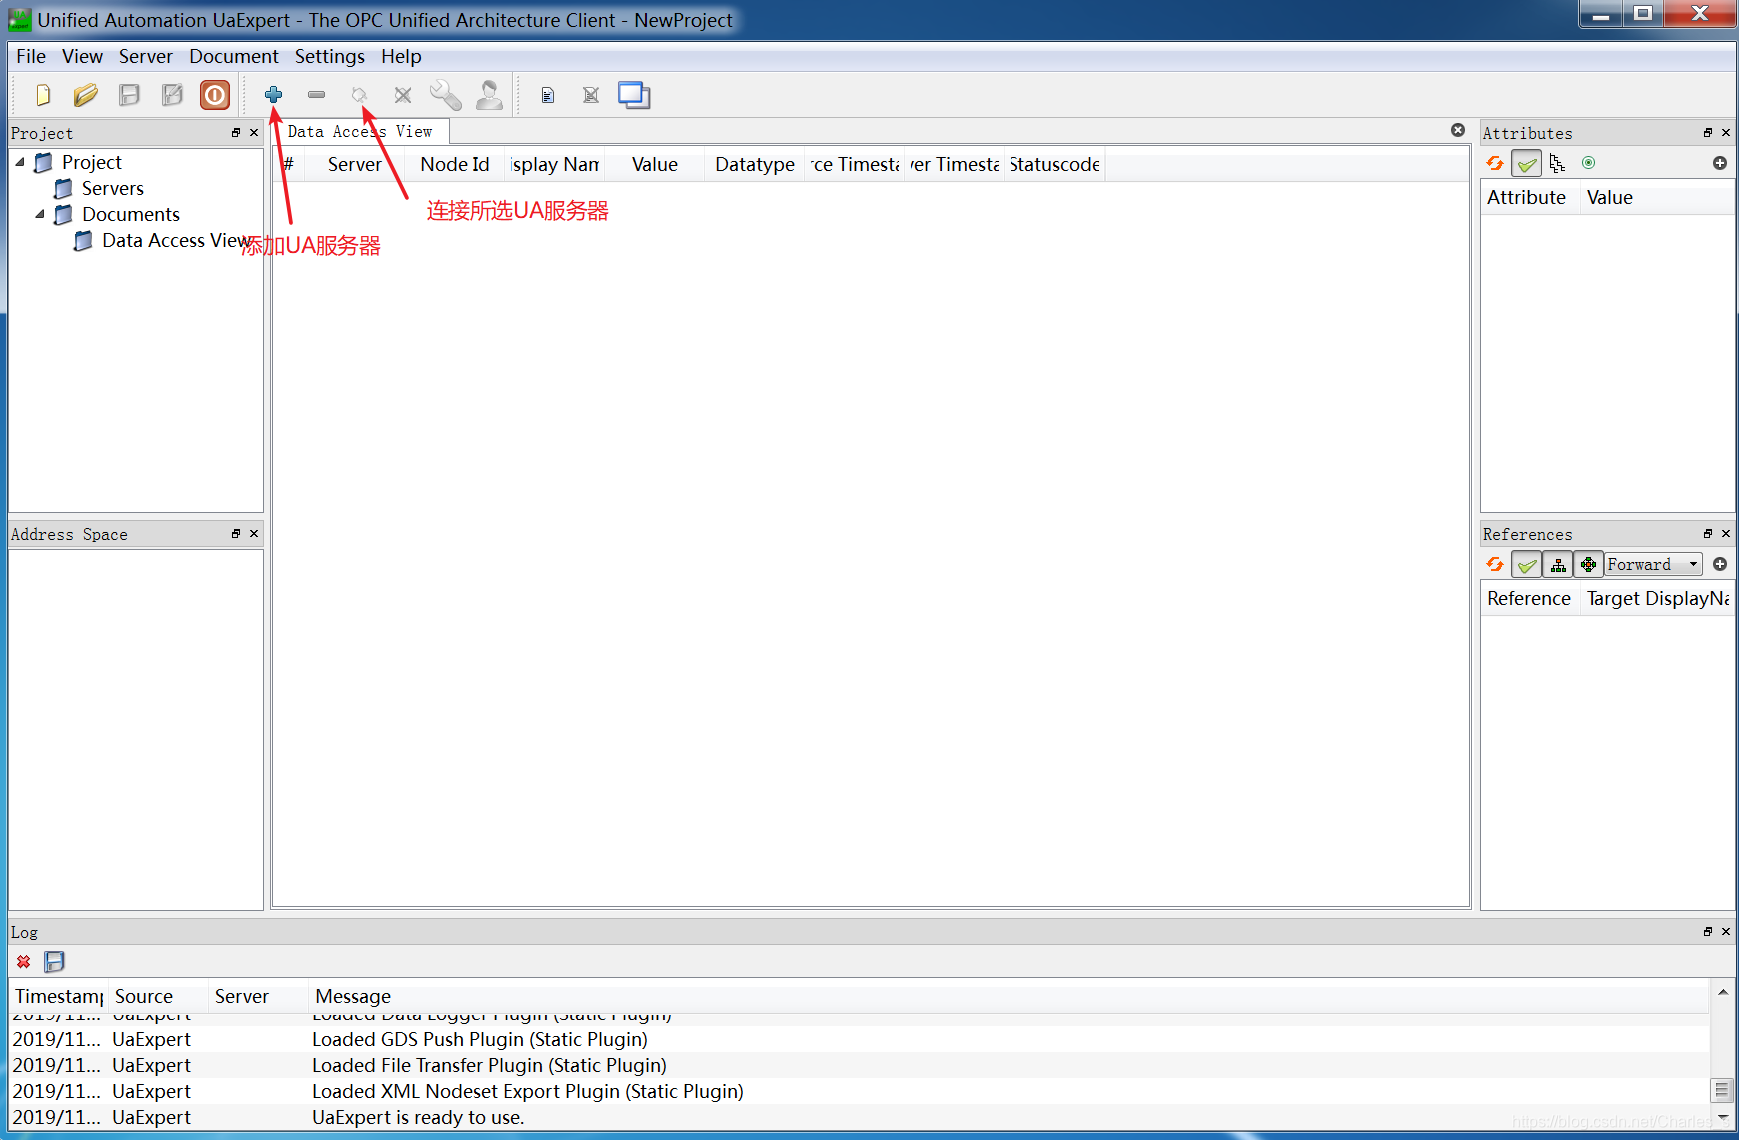
Task: Click Log scrollbar up arrow
Action: [x=1722, y=992]
